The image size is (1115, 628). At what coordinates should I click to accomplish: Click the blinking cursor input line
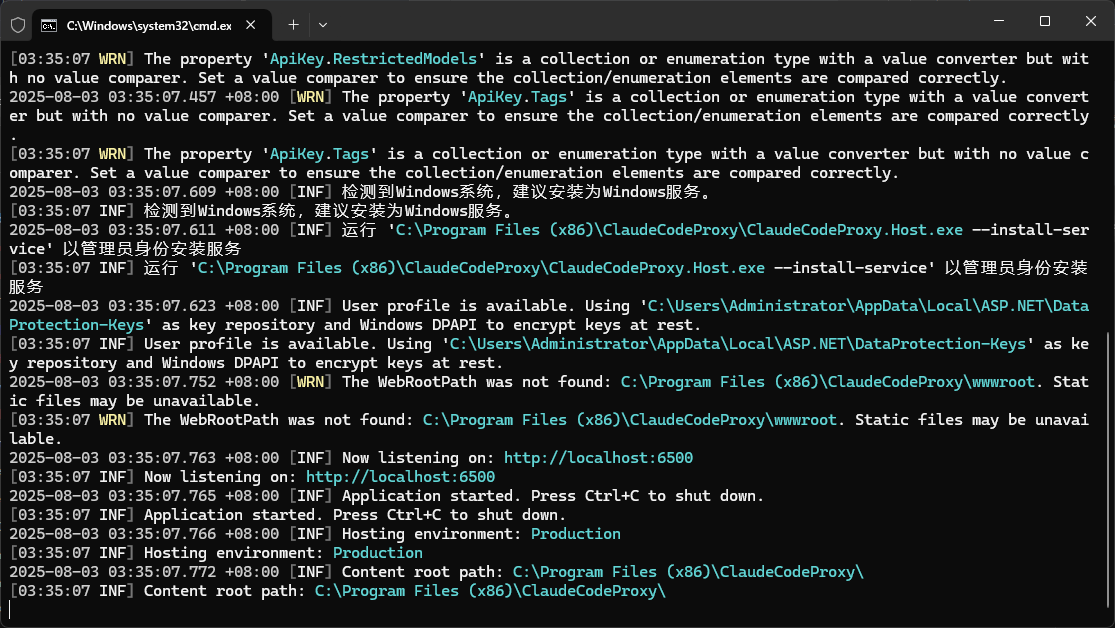[10, 609]
